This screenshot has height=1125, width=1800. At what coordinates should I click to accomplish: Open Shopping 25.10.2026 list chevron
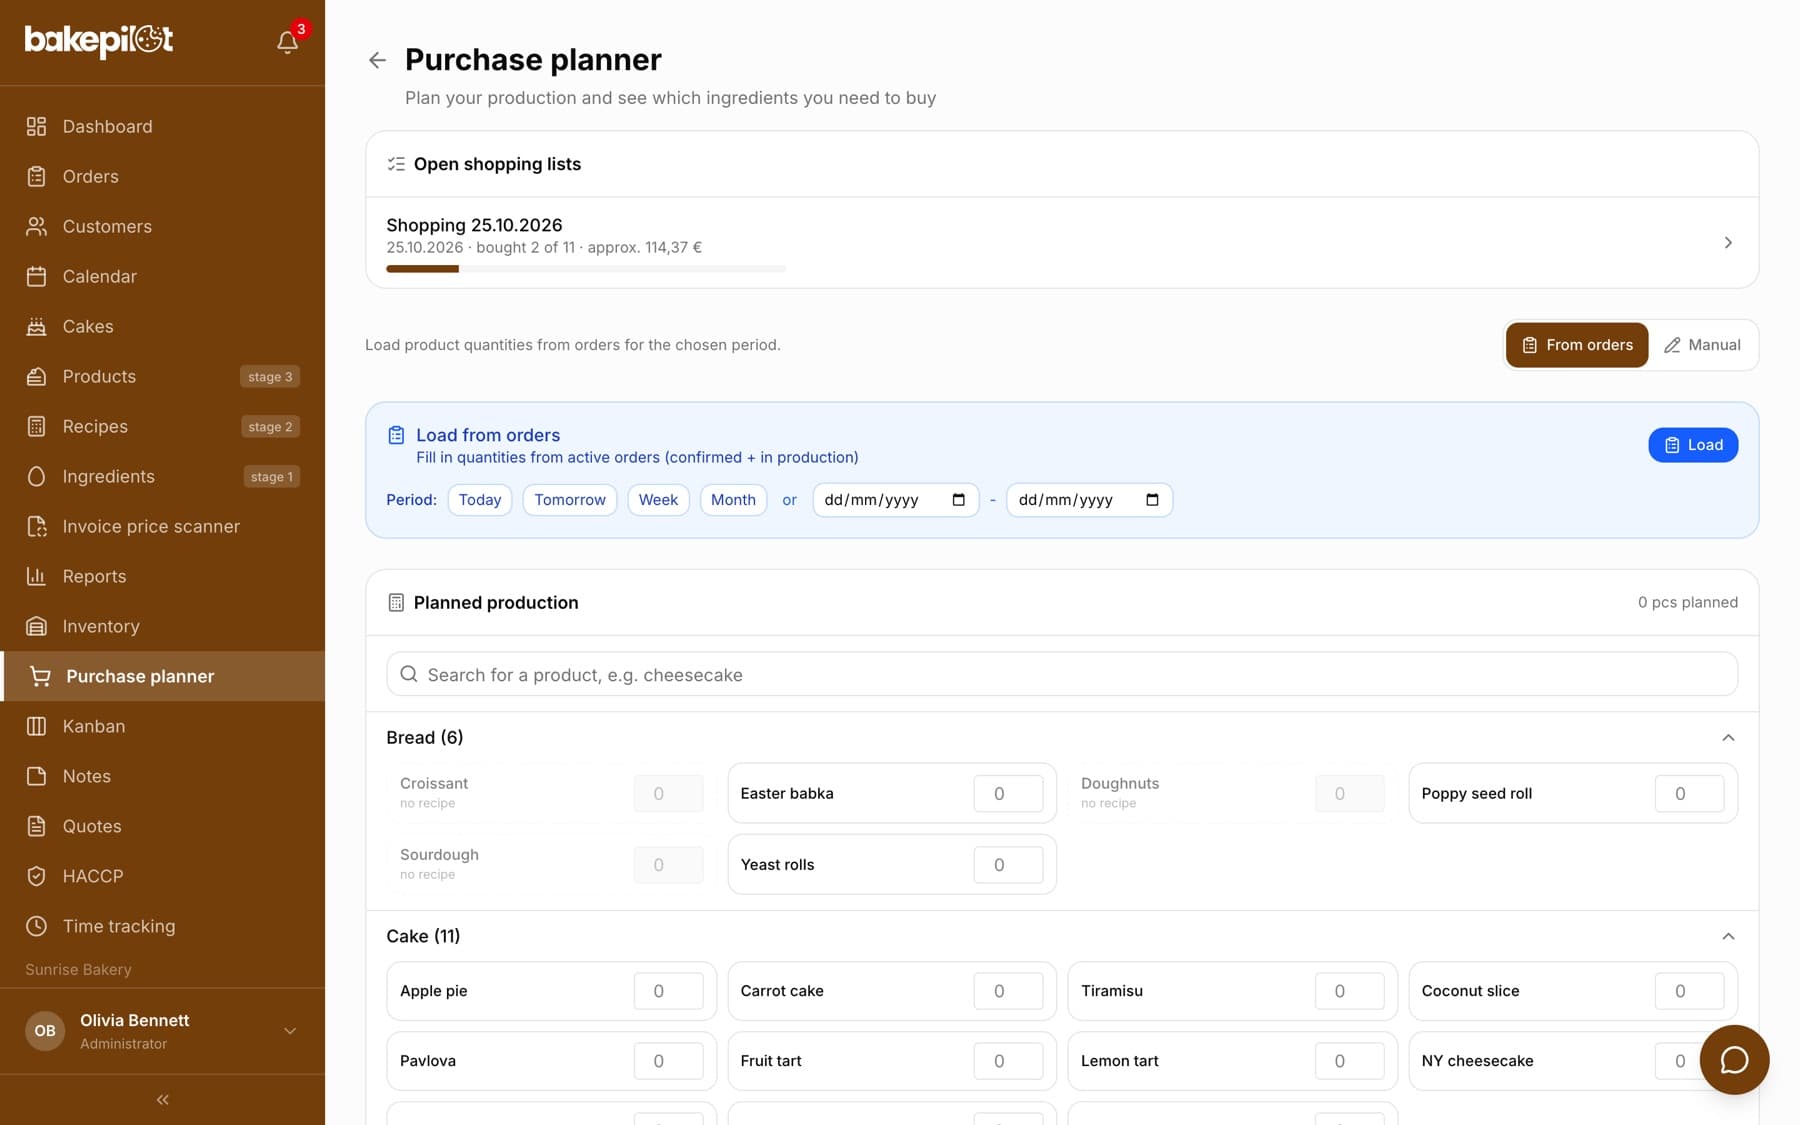tap(1728, 243)
